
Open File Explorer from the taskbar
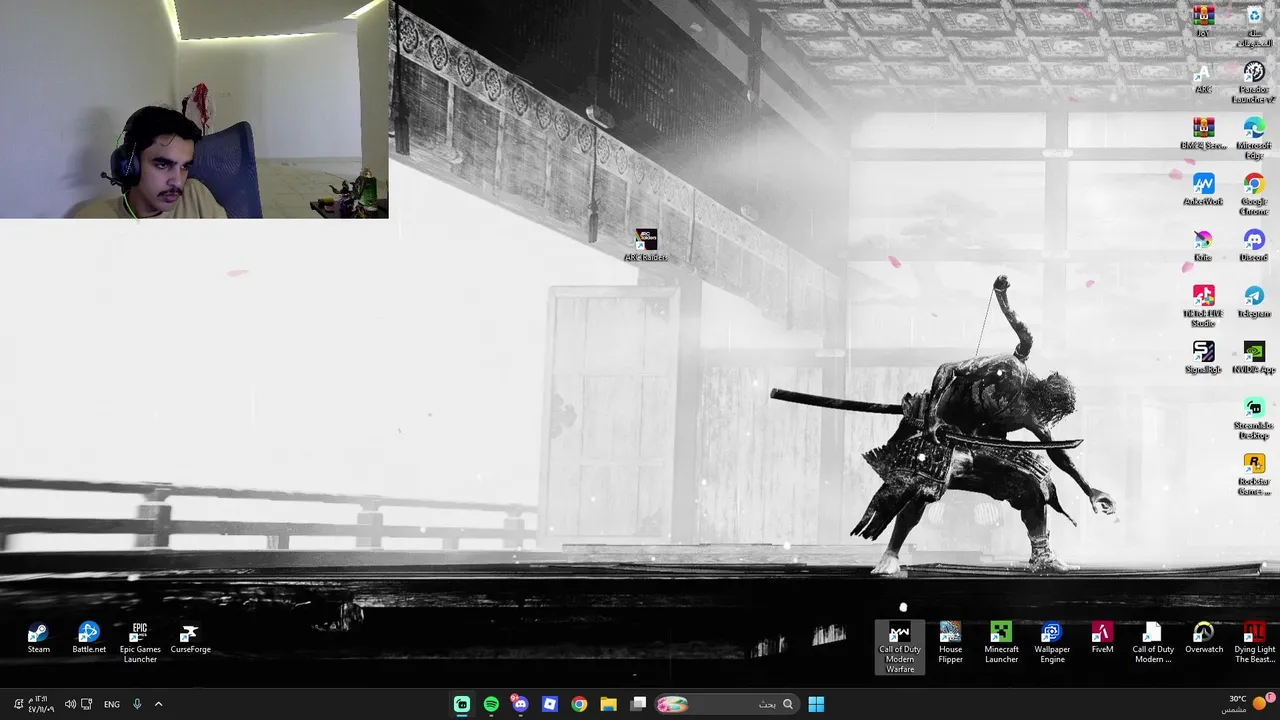pos(608,704)
